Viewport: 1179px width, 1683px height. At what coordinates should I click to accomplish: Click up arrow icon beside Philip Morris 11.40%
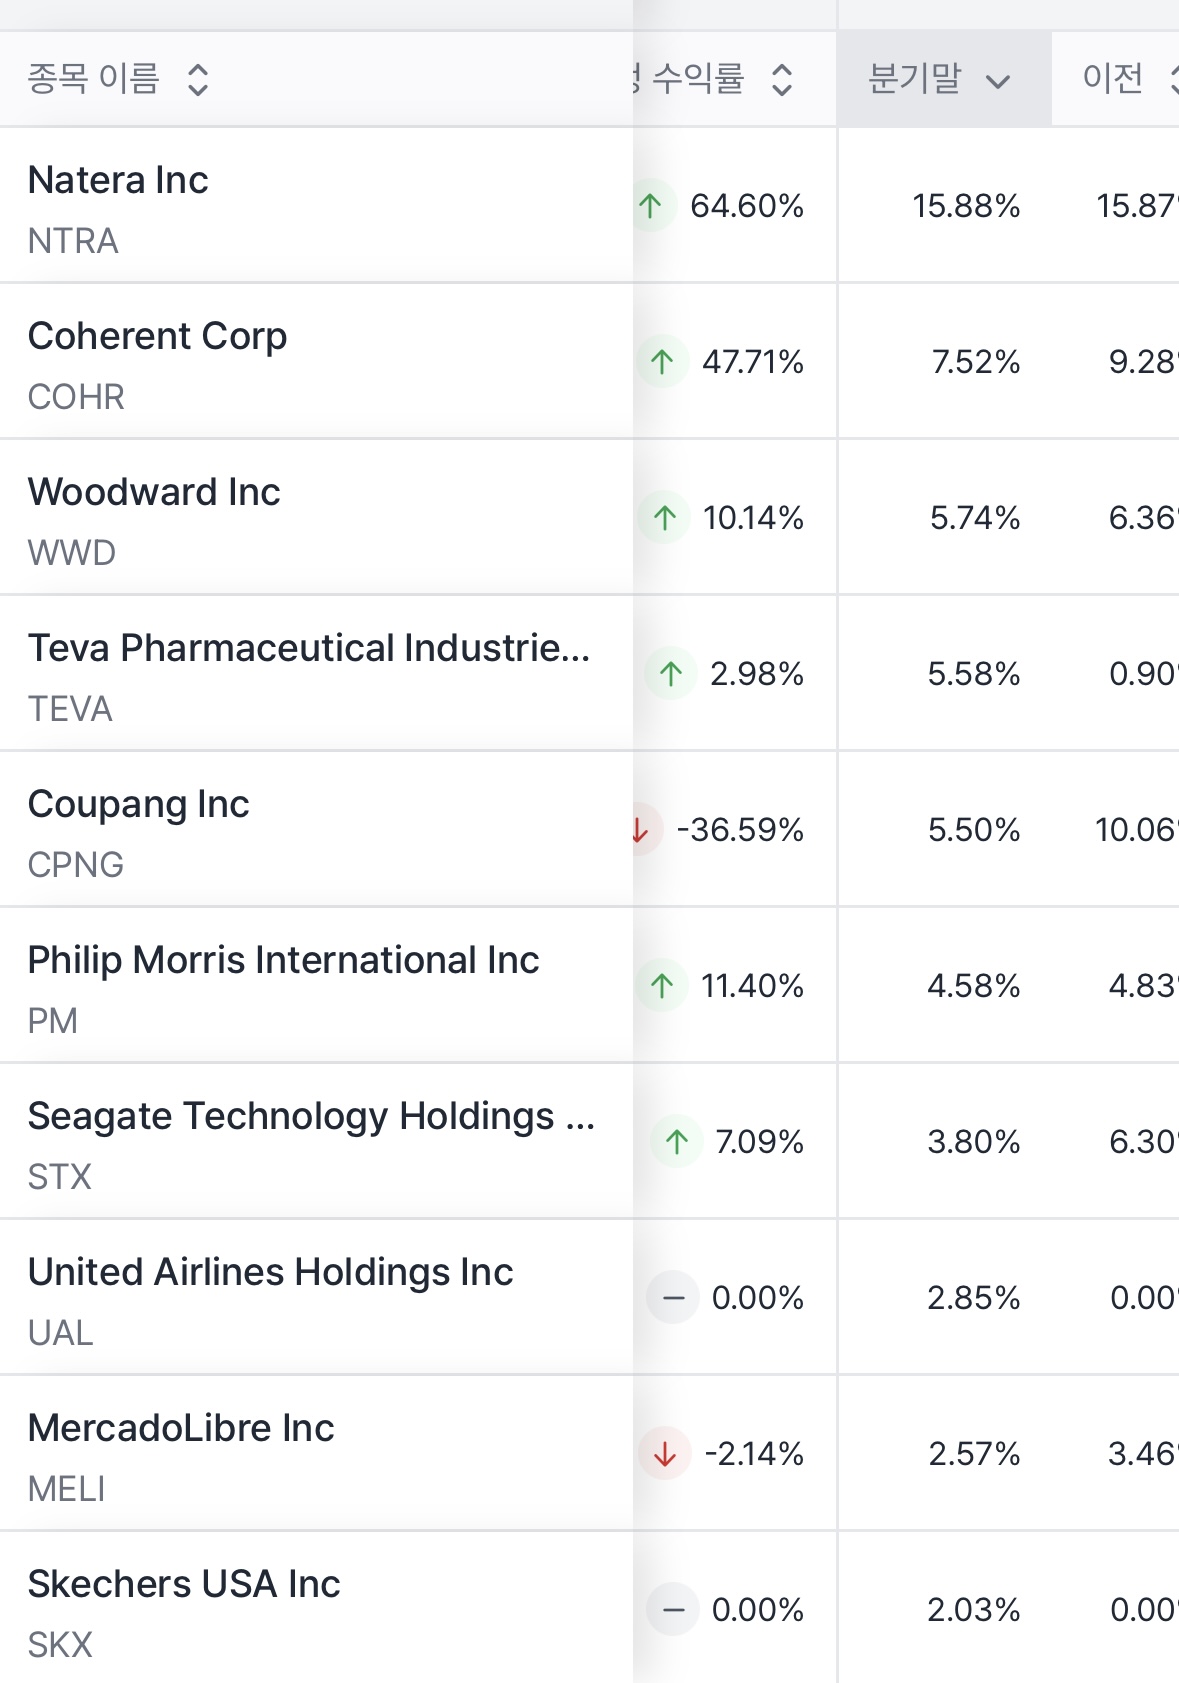click(x=662, y=986)
